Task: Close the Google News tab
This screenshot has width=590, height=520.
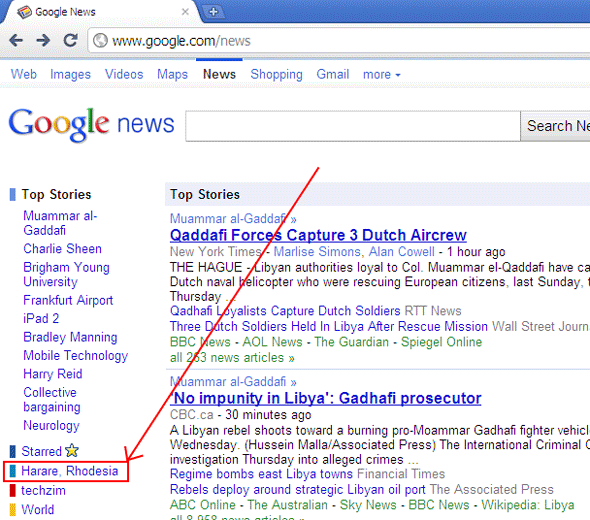Action: pos(185,12)
